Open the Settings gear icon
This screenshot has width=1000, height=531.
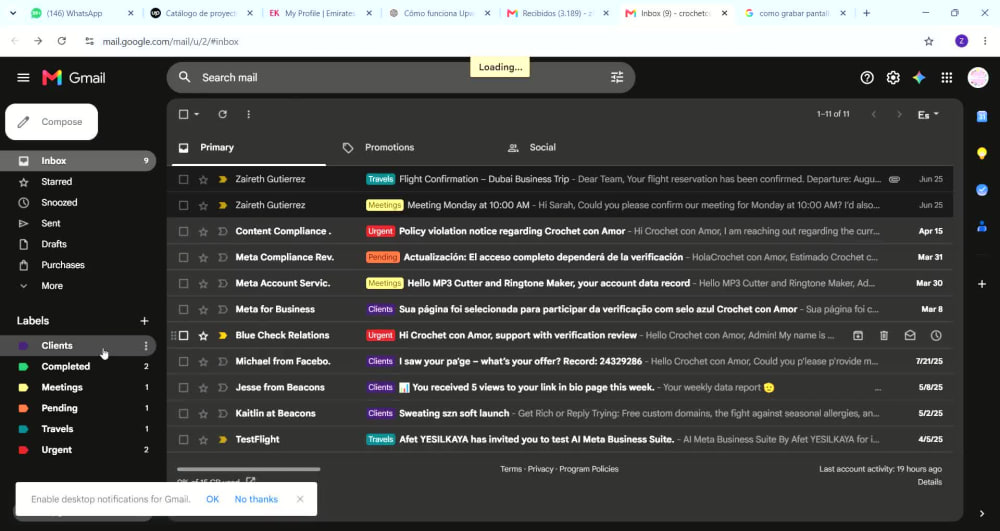click(893, 78)
